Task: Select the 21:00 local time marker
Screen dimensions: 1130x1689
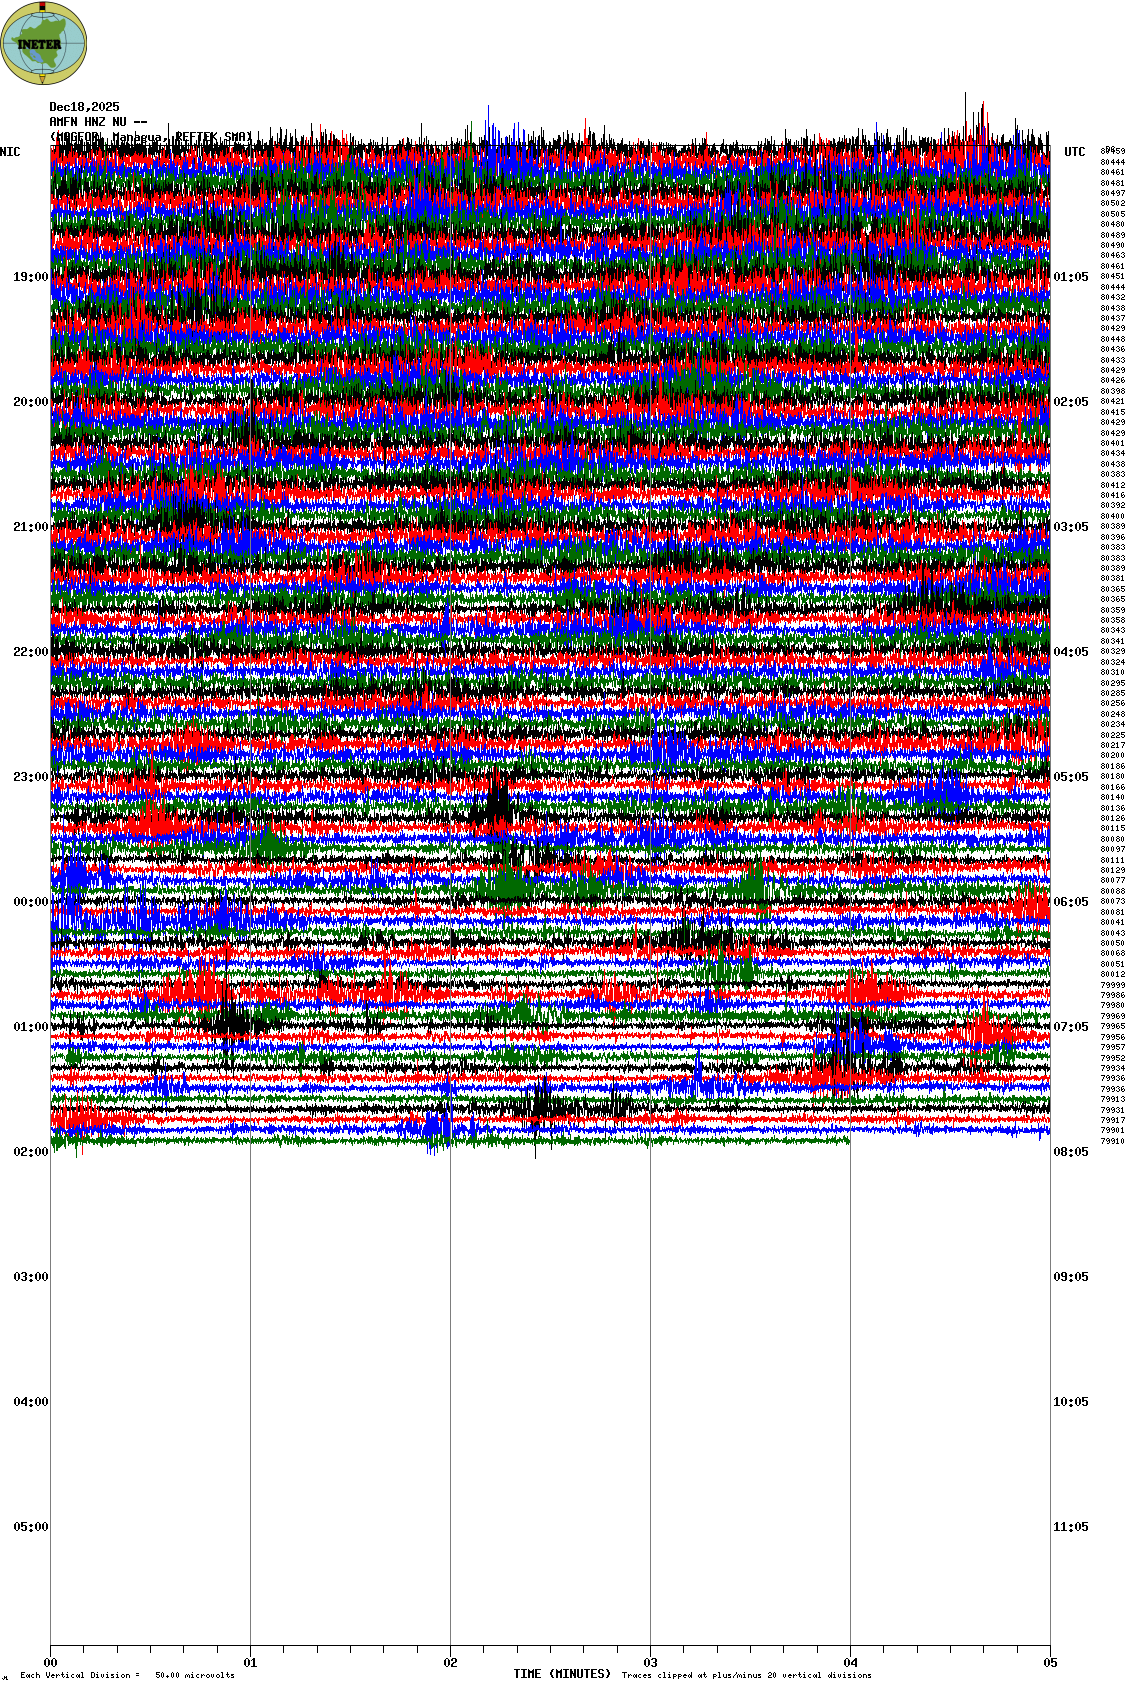Action: pyautogui.click(x=30, y=527)
